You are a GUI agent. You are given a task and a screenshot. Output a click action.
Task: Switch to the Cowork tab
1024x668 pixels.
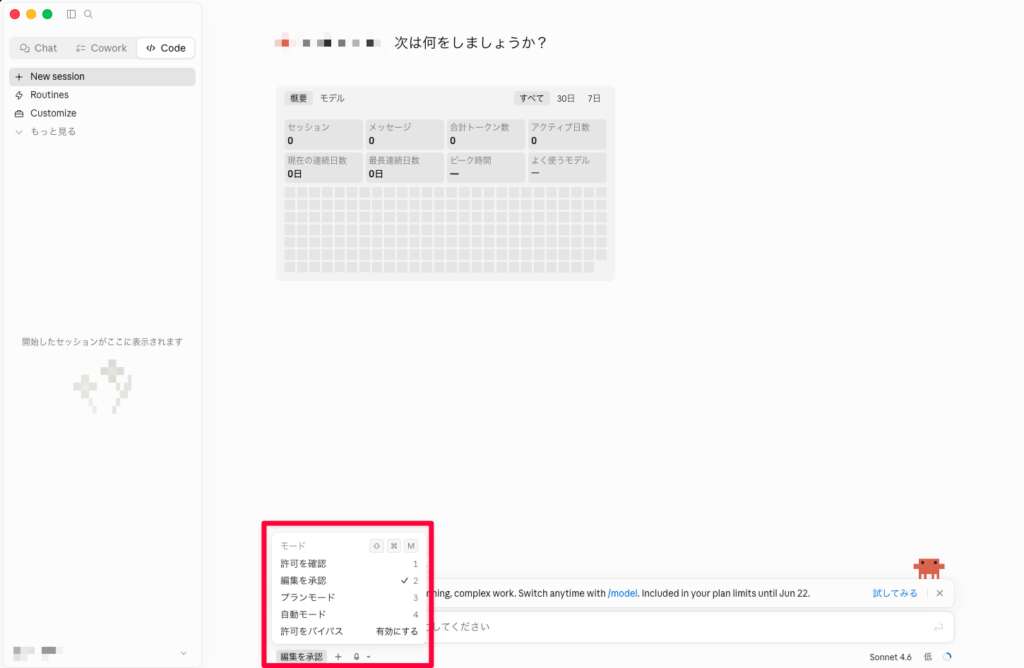click(101, 48)
